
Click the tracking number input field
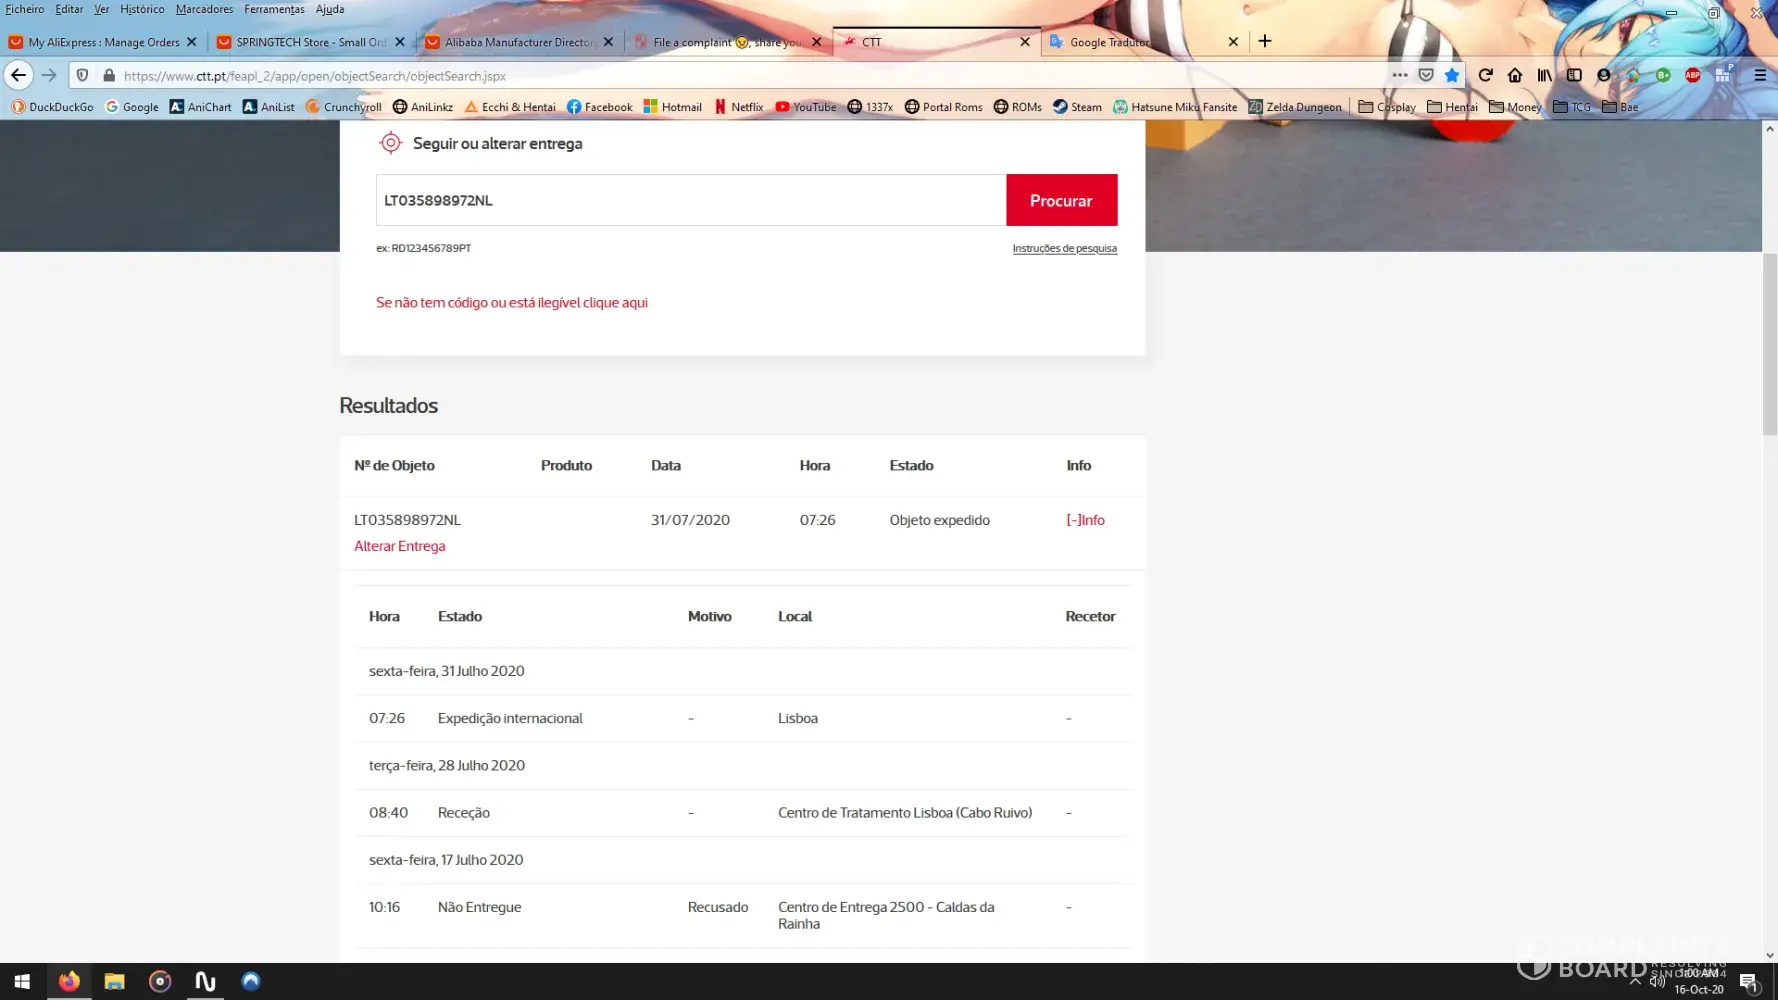pos(690,200)
